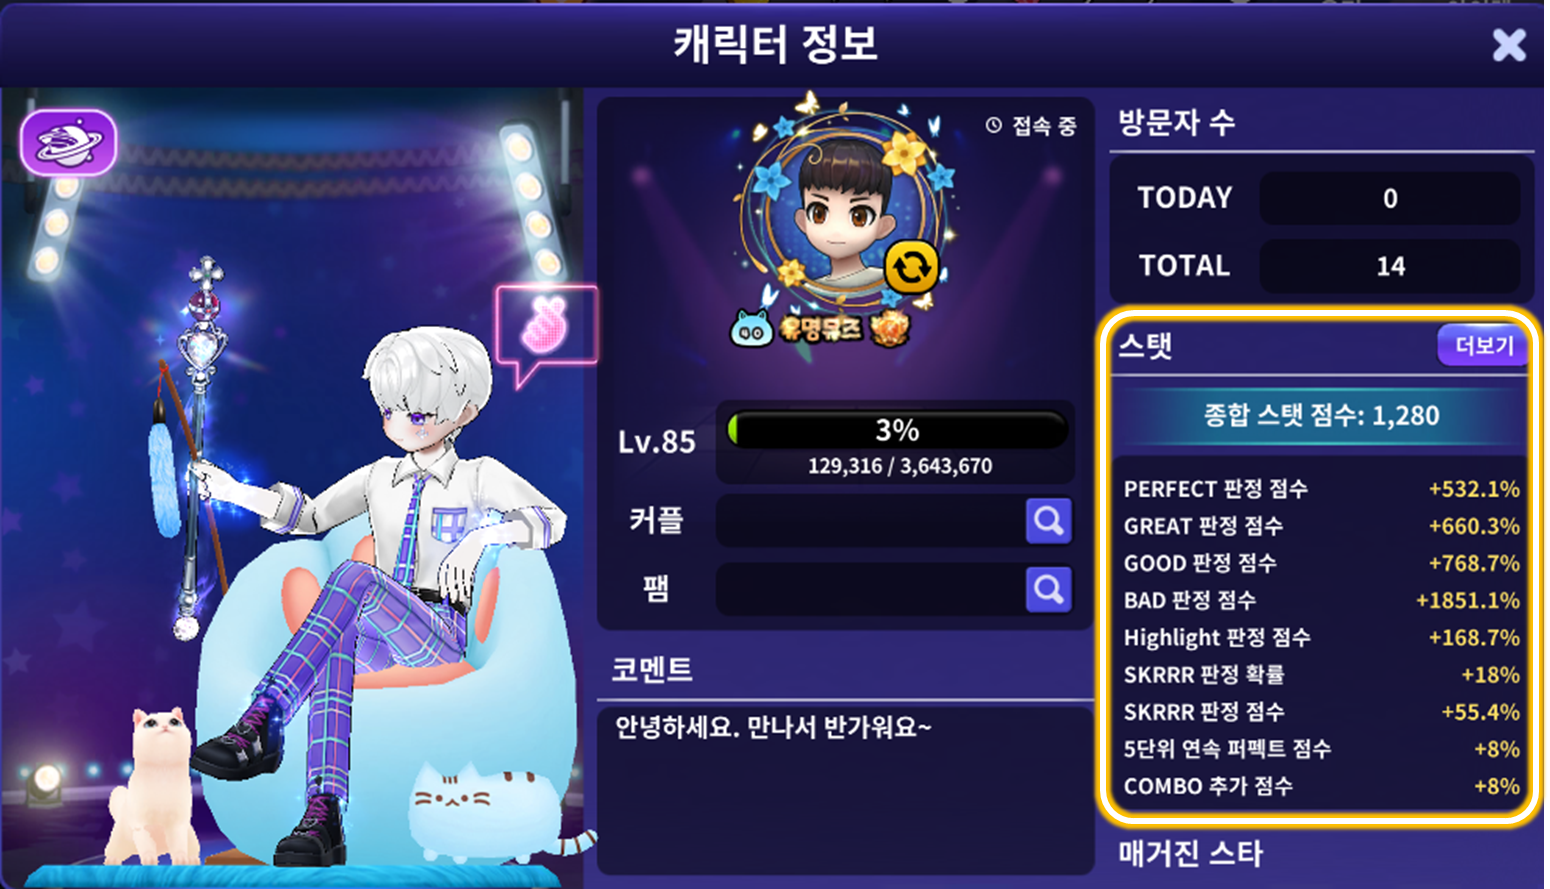This screenshot has height=889, width=1550.
Task: Open fam (팸) search magnifier button
Action: coord(1048,589)
